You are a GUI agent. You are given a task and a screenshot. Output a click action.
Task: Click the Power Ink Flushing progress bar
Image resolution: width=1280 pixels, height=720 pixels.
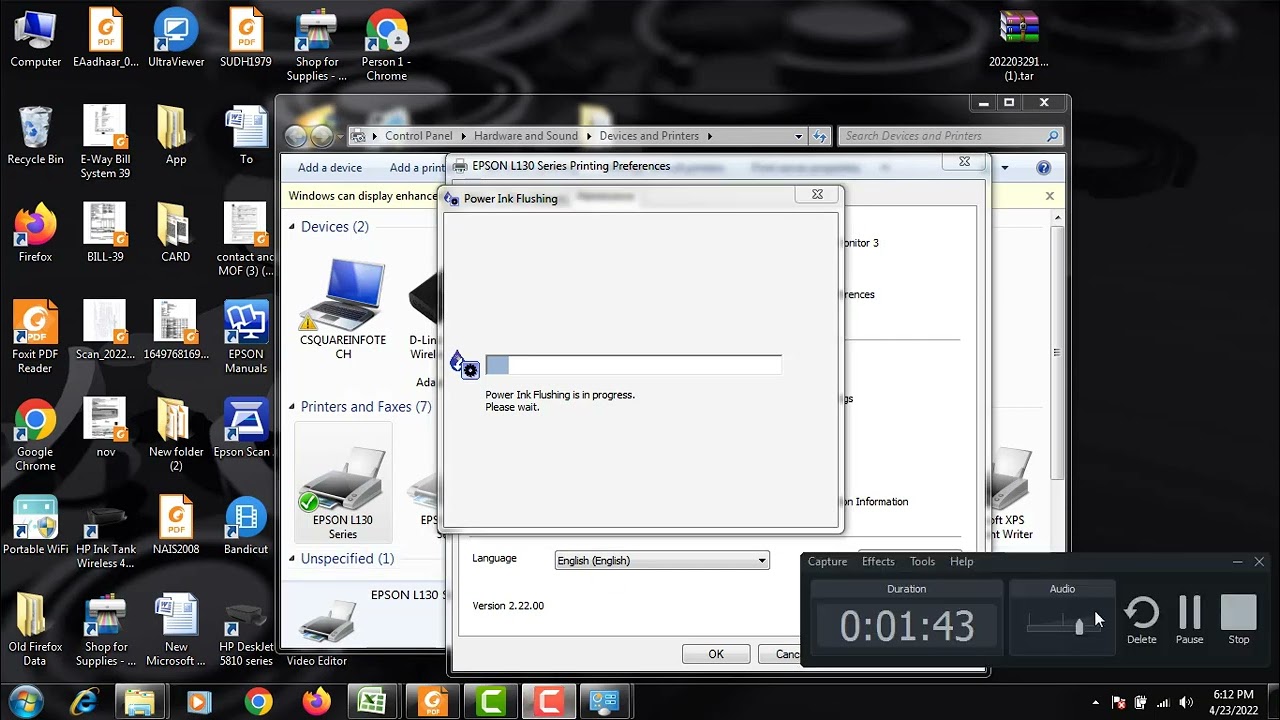click(x=633, y=366)
